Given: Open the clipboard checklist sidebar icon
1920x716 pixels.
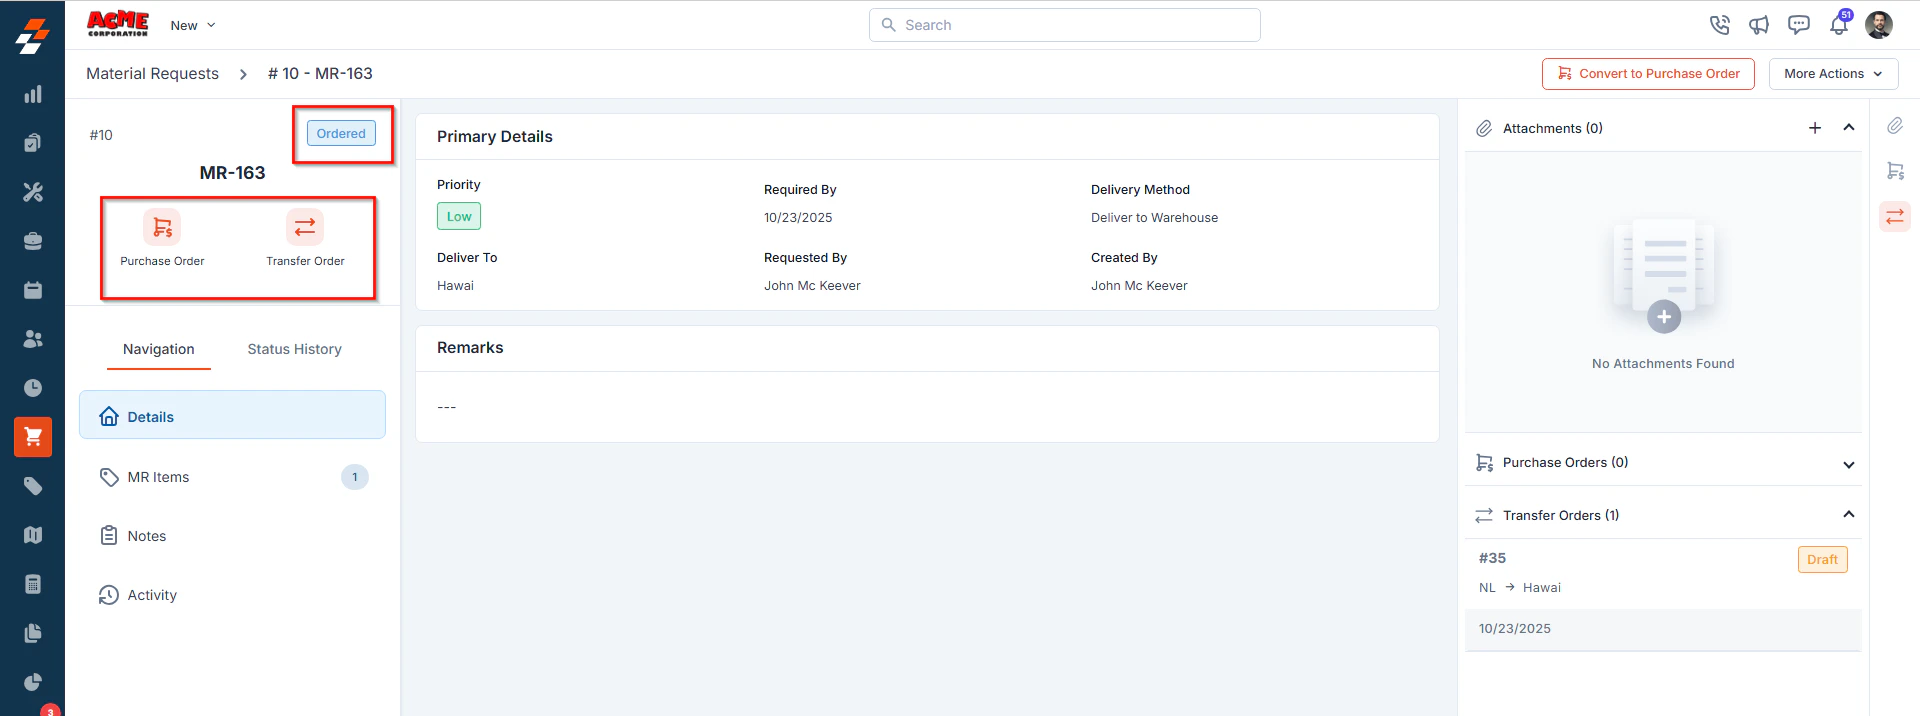Looking at the screenshot, I should [x=33, y=143].
